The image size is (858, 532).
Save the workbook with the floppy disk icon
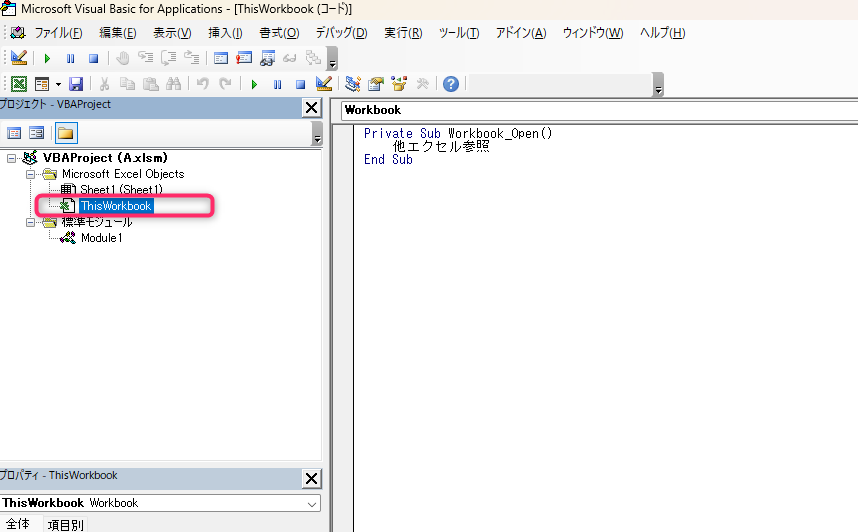pos(76,84)
